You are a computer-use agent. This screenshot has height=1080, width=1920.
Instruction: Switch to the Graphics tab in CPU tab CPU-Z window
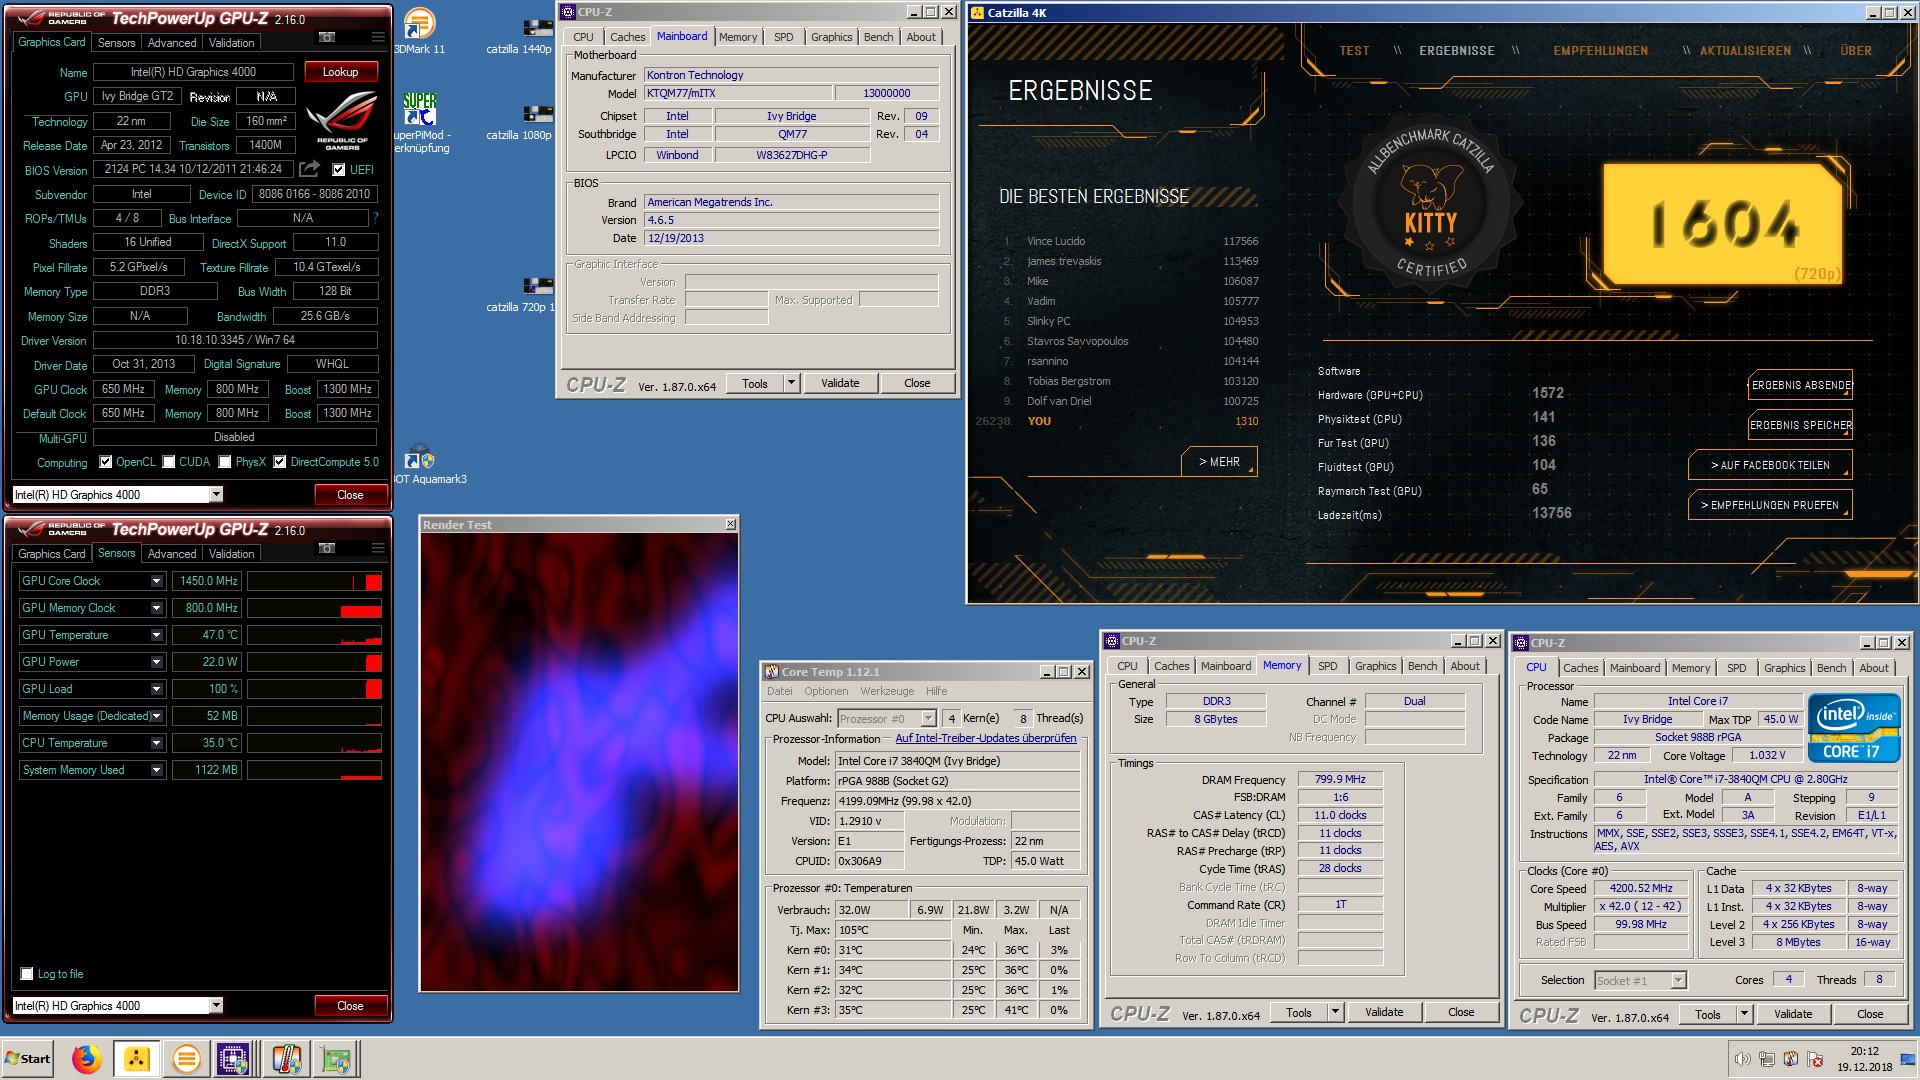(1784, 668)
